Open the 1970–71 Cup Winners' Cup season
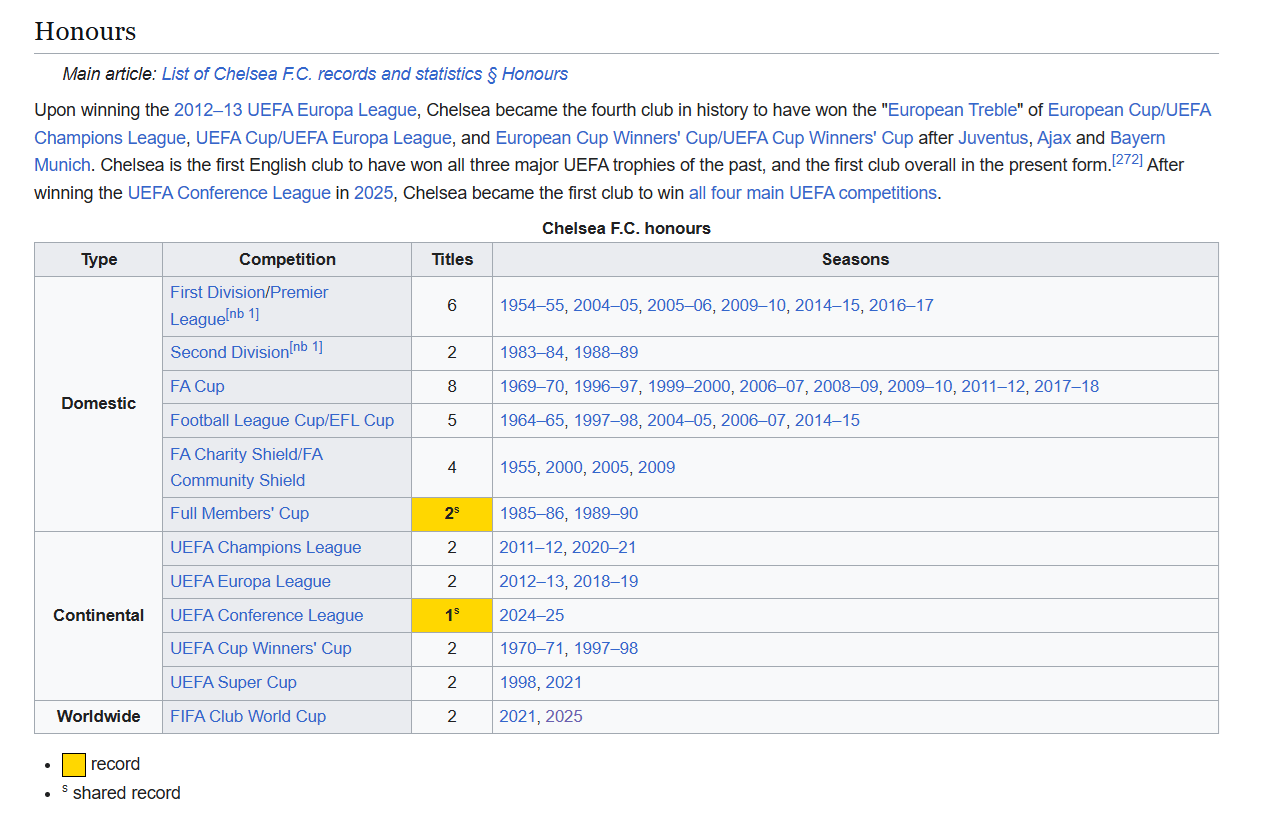Screen dimensions: 1268x816 (532, 649)
